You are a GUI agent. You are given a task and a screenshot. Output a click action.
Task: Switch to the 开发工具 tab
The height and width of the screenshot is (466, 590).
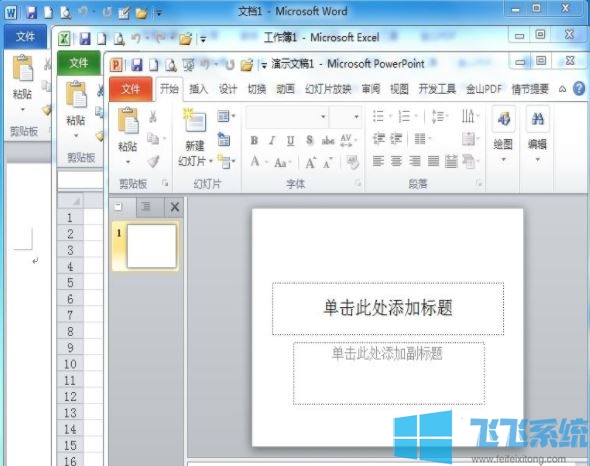pos(437,89)
